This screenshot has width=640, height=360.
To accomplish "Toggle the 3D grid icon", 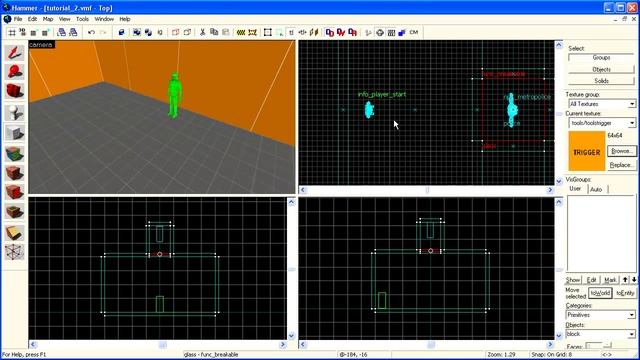I will pyautogui.click(x=22, y=32).
